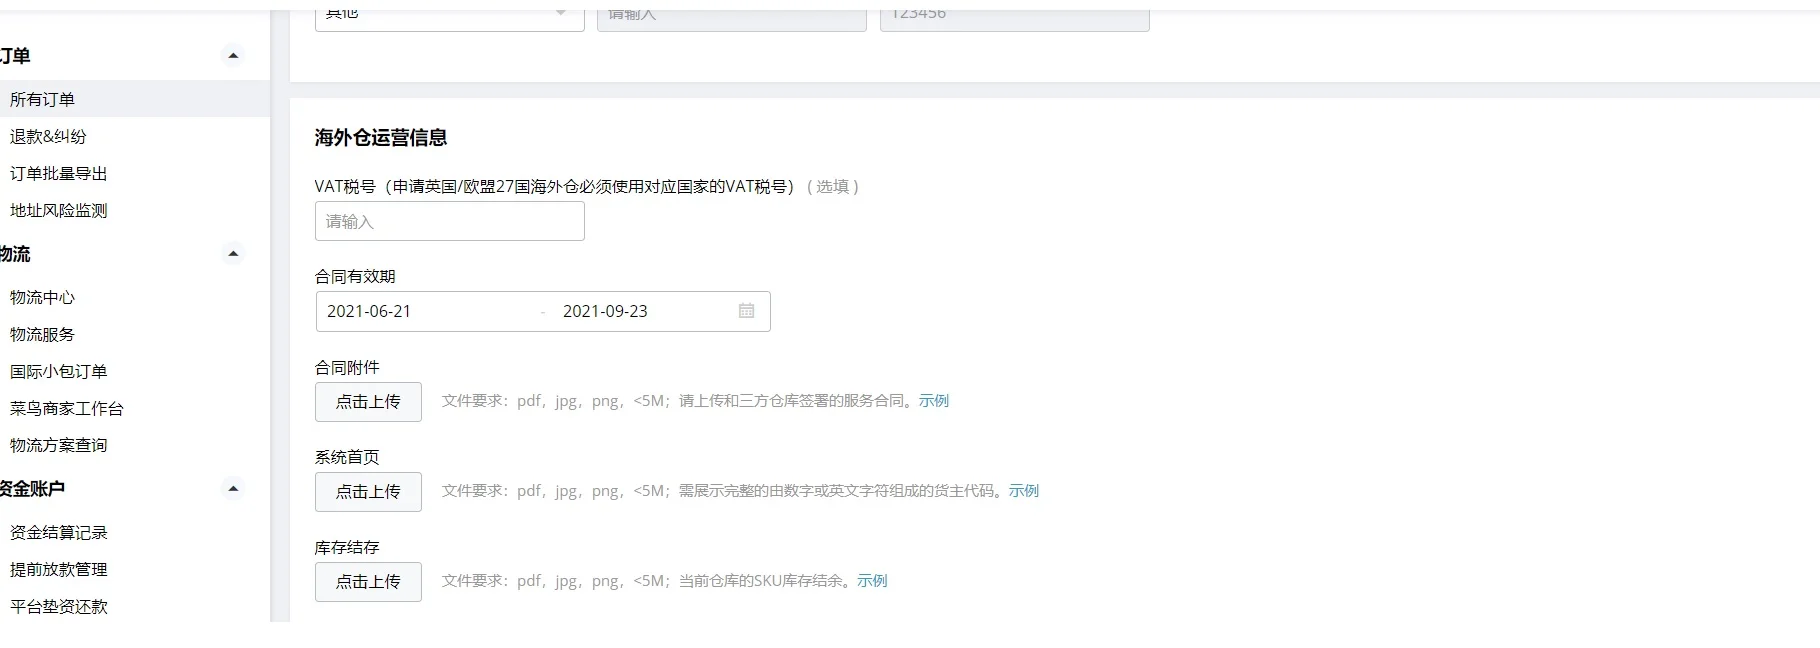1820x648 pixels.
Task: Collapse the 物流 section arrow
Action: click(x=233, y=254)
